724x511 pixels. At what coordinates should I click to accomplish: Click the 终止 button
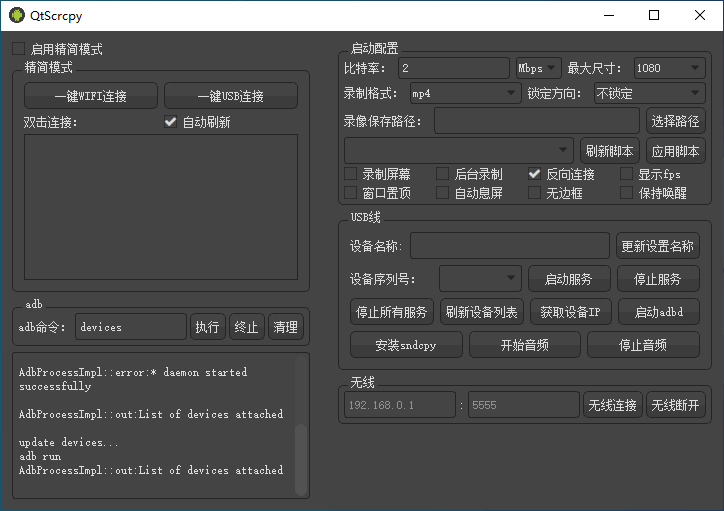(x=247, y=327)
